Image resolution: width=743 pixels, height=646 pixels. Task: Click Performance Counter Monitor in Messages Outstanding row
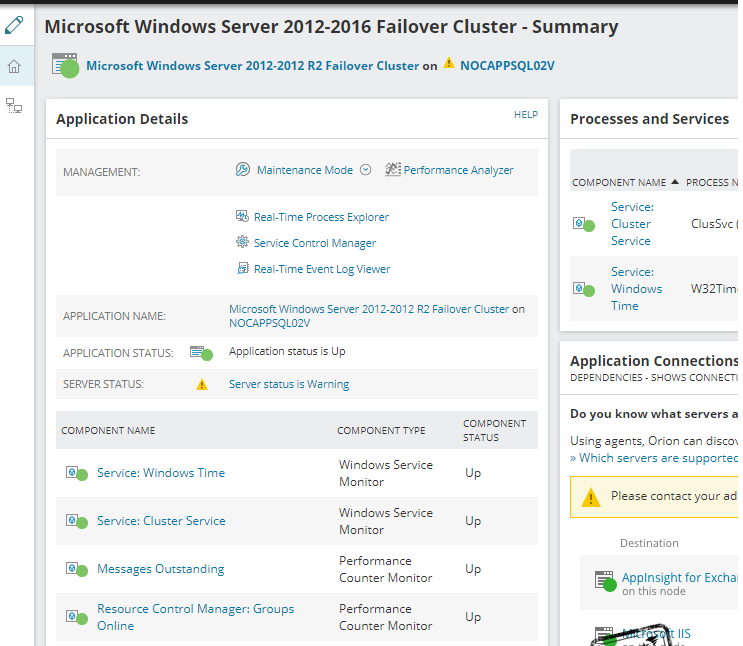click(386, 569)
